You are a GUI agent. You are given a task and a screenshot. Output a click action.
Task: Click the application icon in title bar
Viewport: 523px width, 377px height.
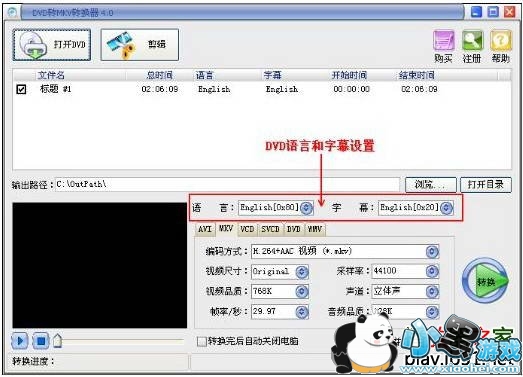point(13,13)
